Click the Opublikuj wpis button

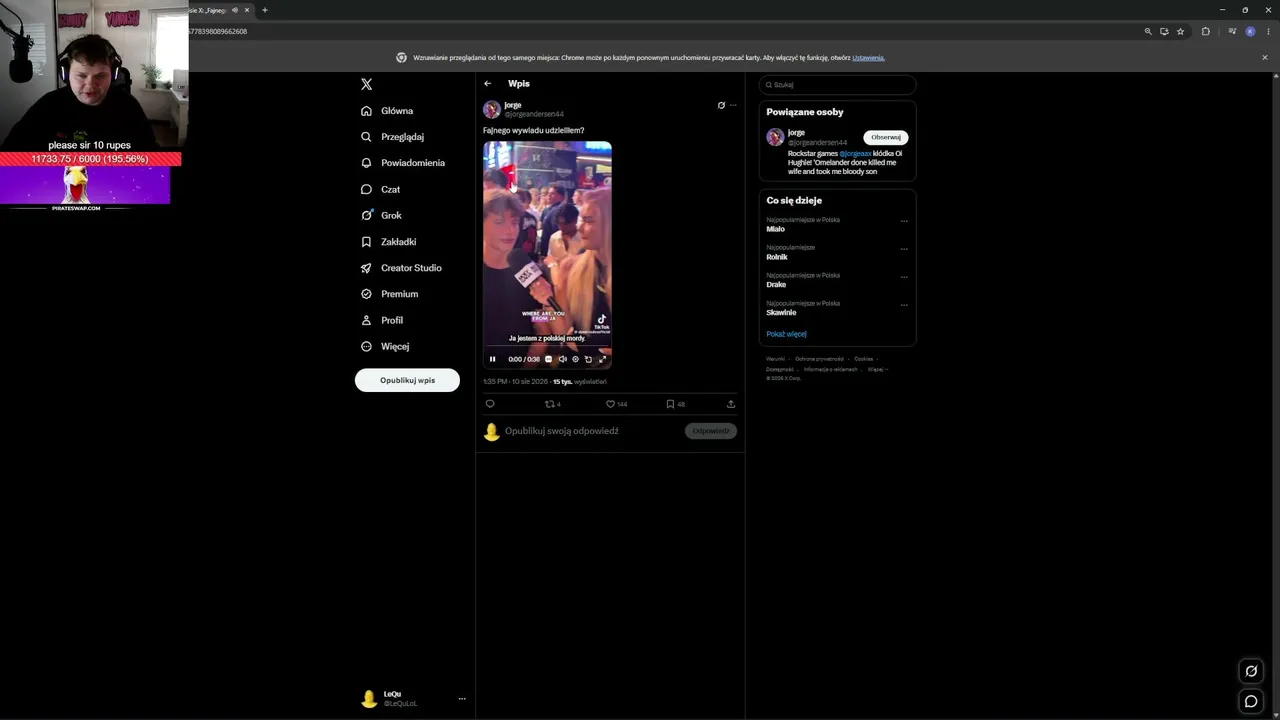407,380
